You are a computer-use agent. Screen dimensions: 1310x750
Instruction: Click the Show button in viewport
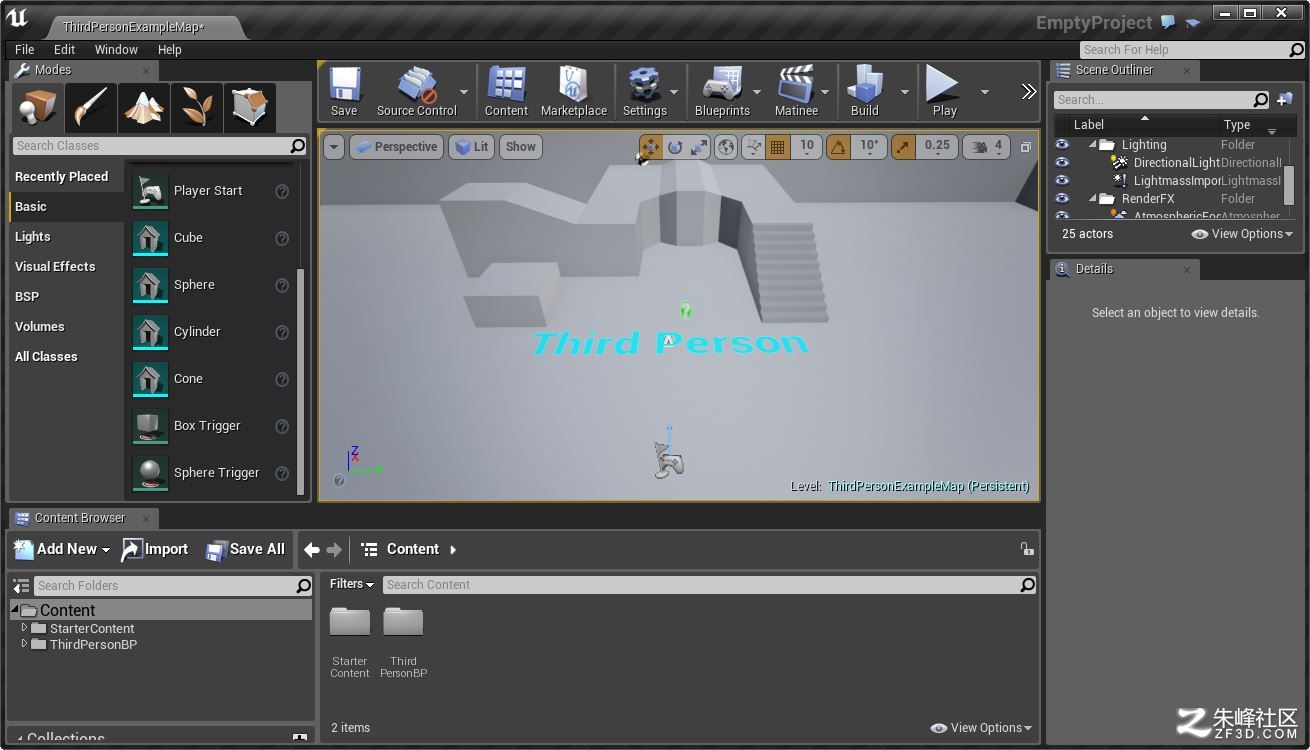click(x=520, y=147)
